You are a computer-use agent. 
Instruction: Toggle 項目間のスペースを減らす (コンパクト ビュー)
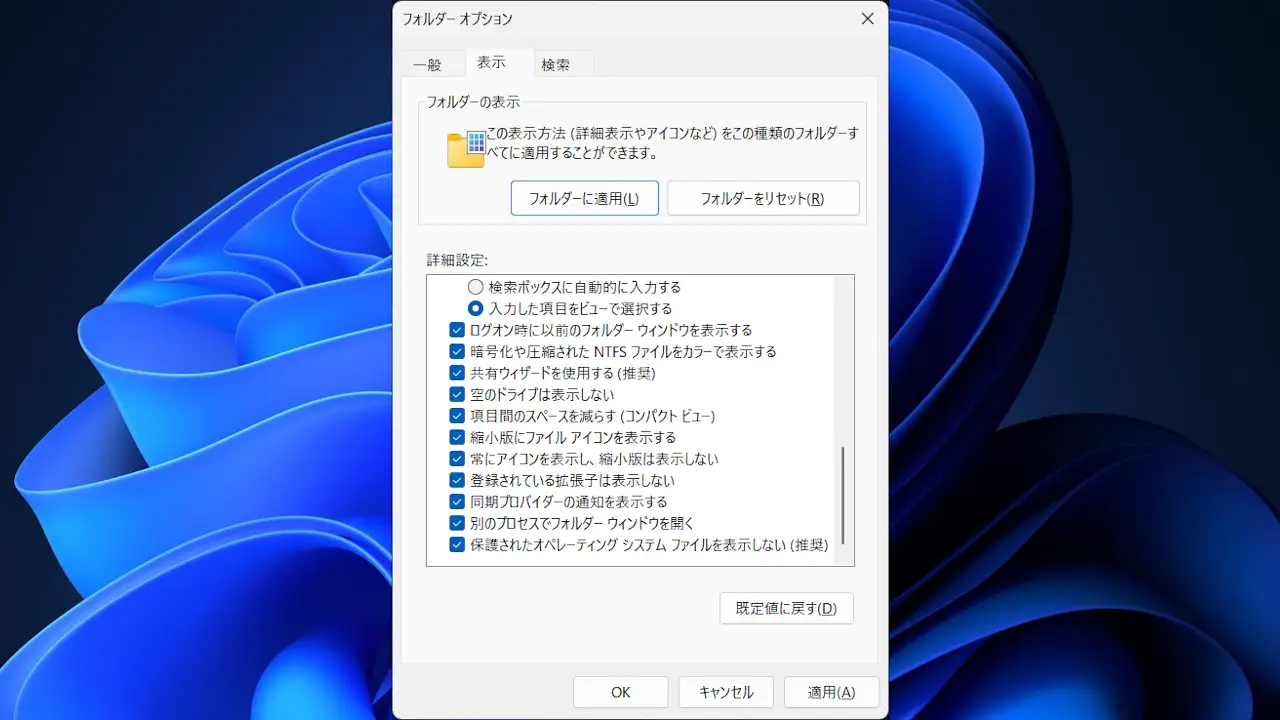(457, 416)
